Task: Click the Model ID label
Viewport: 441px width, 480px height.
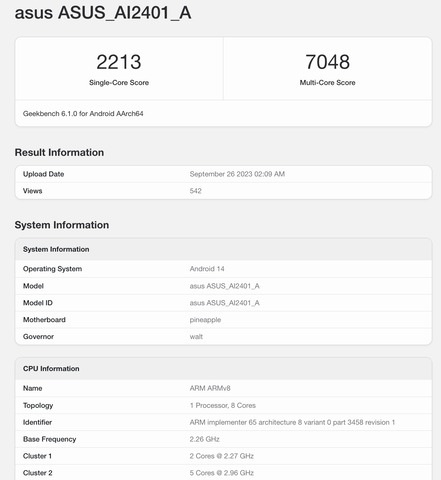Action: (x=38, y=303)
